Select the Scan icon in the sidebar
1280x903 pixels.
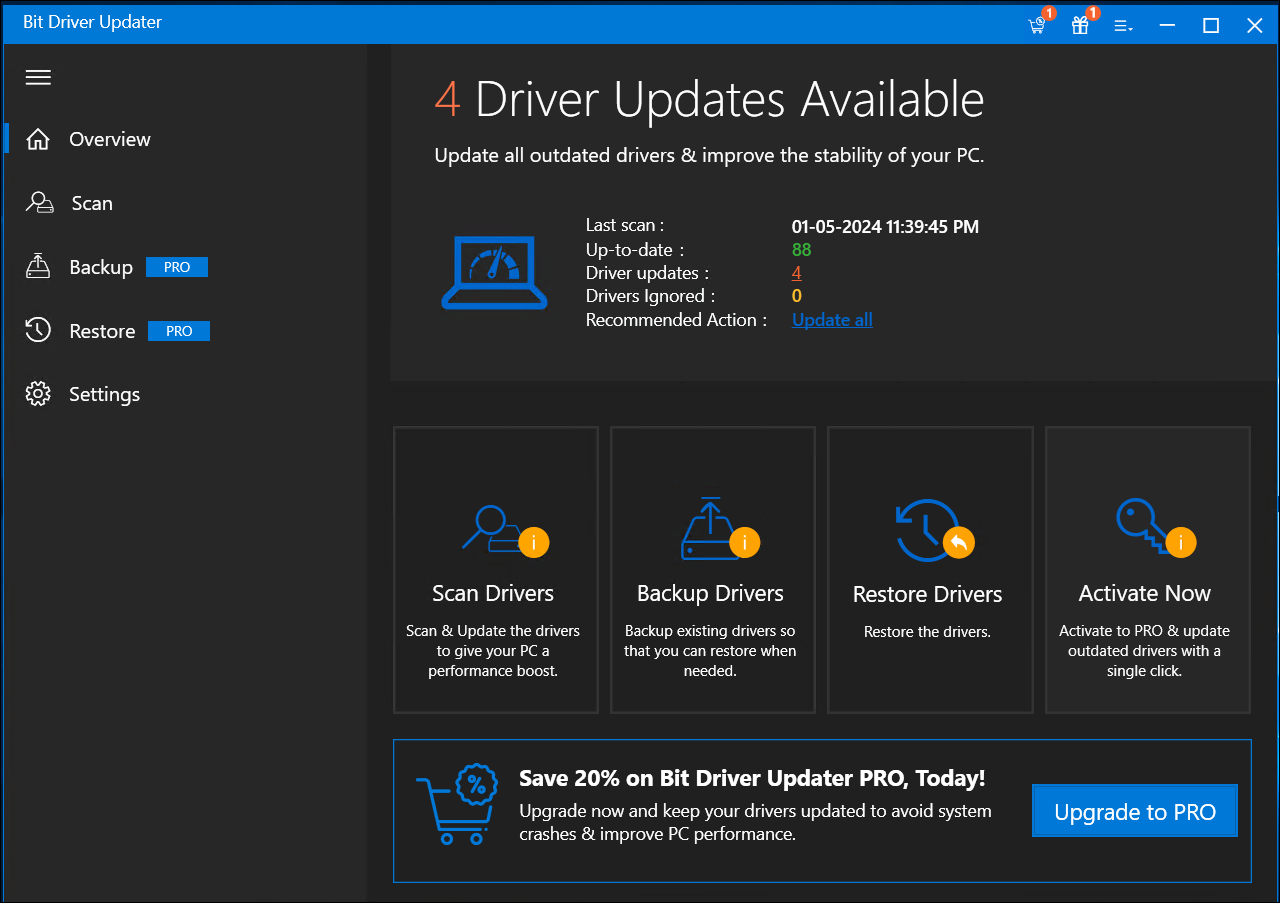(x=38, y=202)
